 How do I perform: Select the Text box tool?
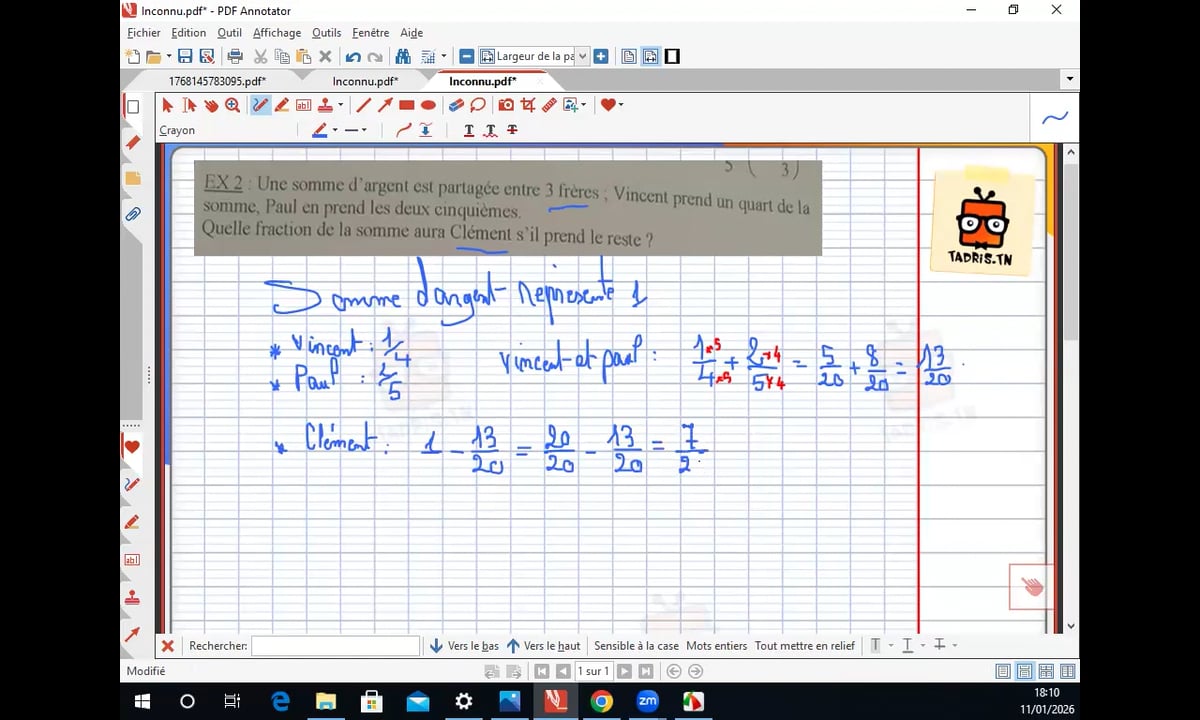[x=303, y=105]
